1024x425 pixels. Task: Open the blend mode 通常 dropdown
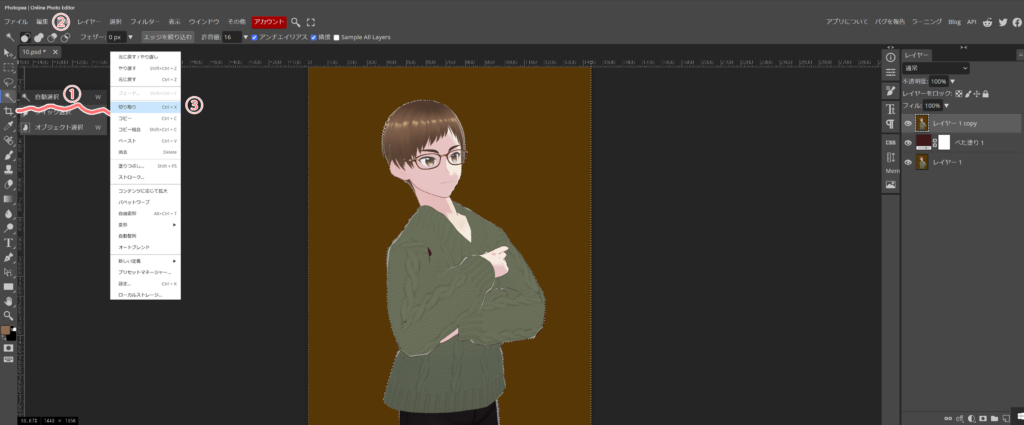(x=935, y=68)
